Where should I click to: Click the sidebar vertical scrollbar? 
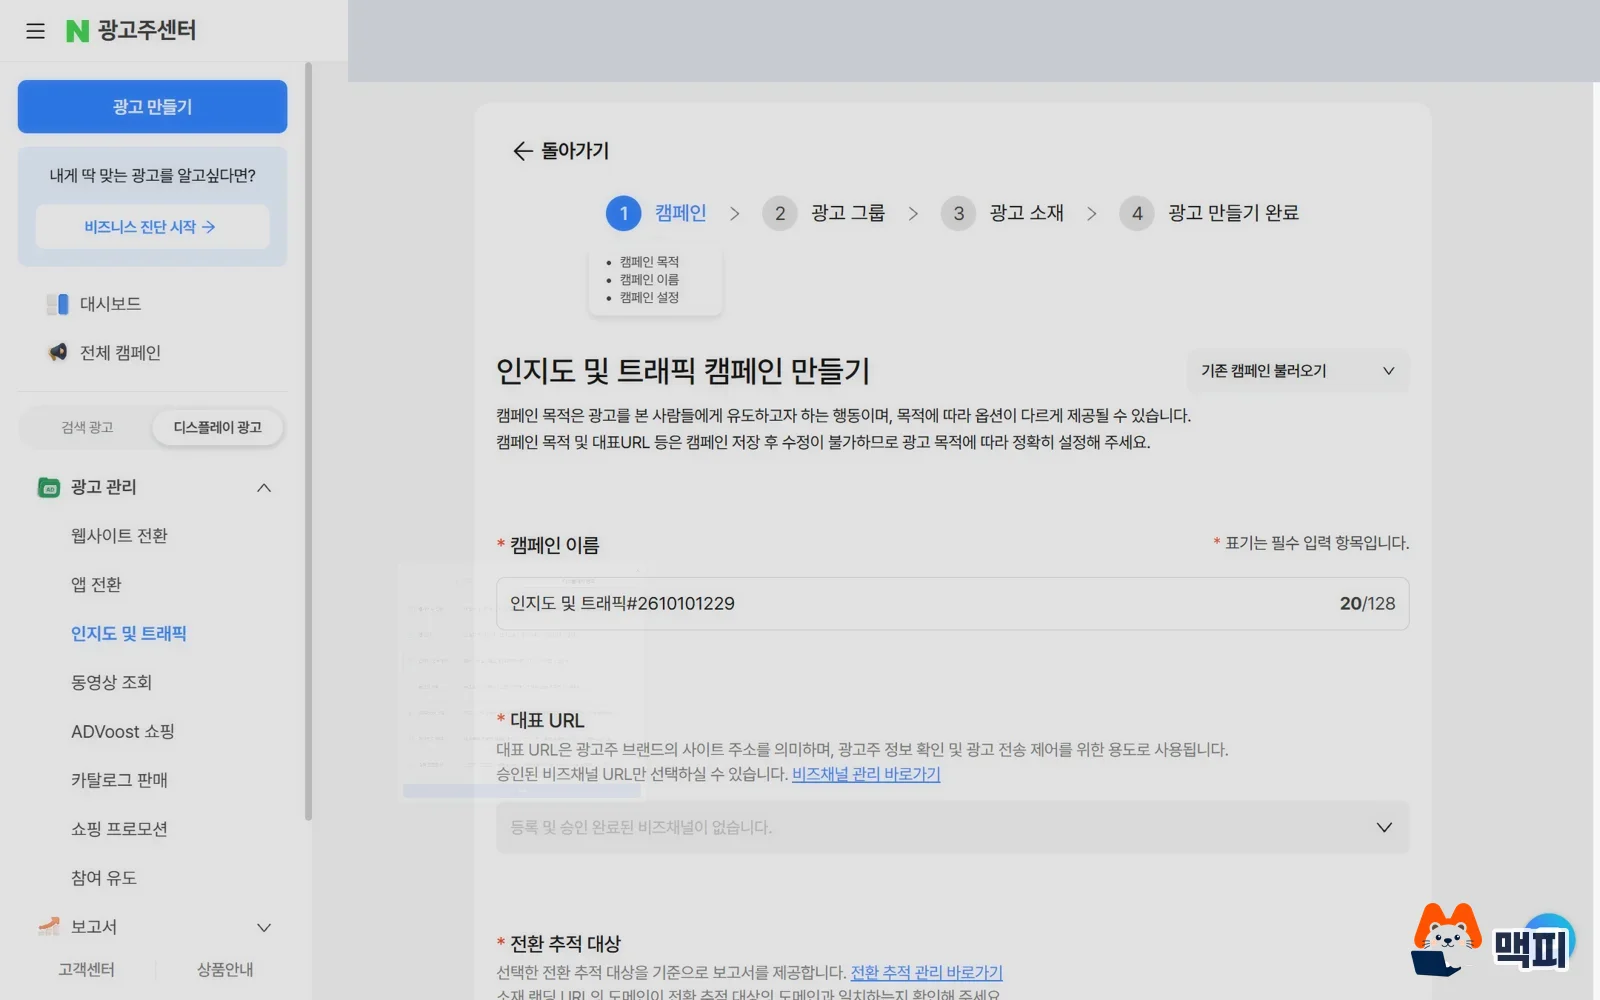tap(308, 440)
